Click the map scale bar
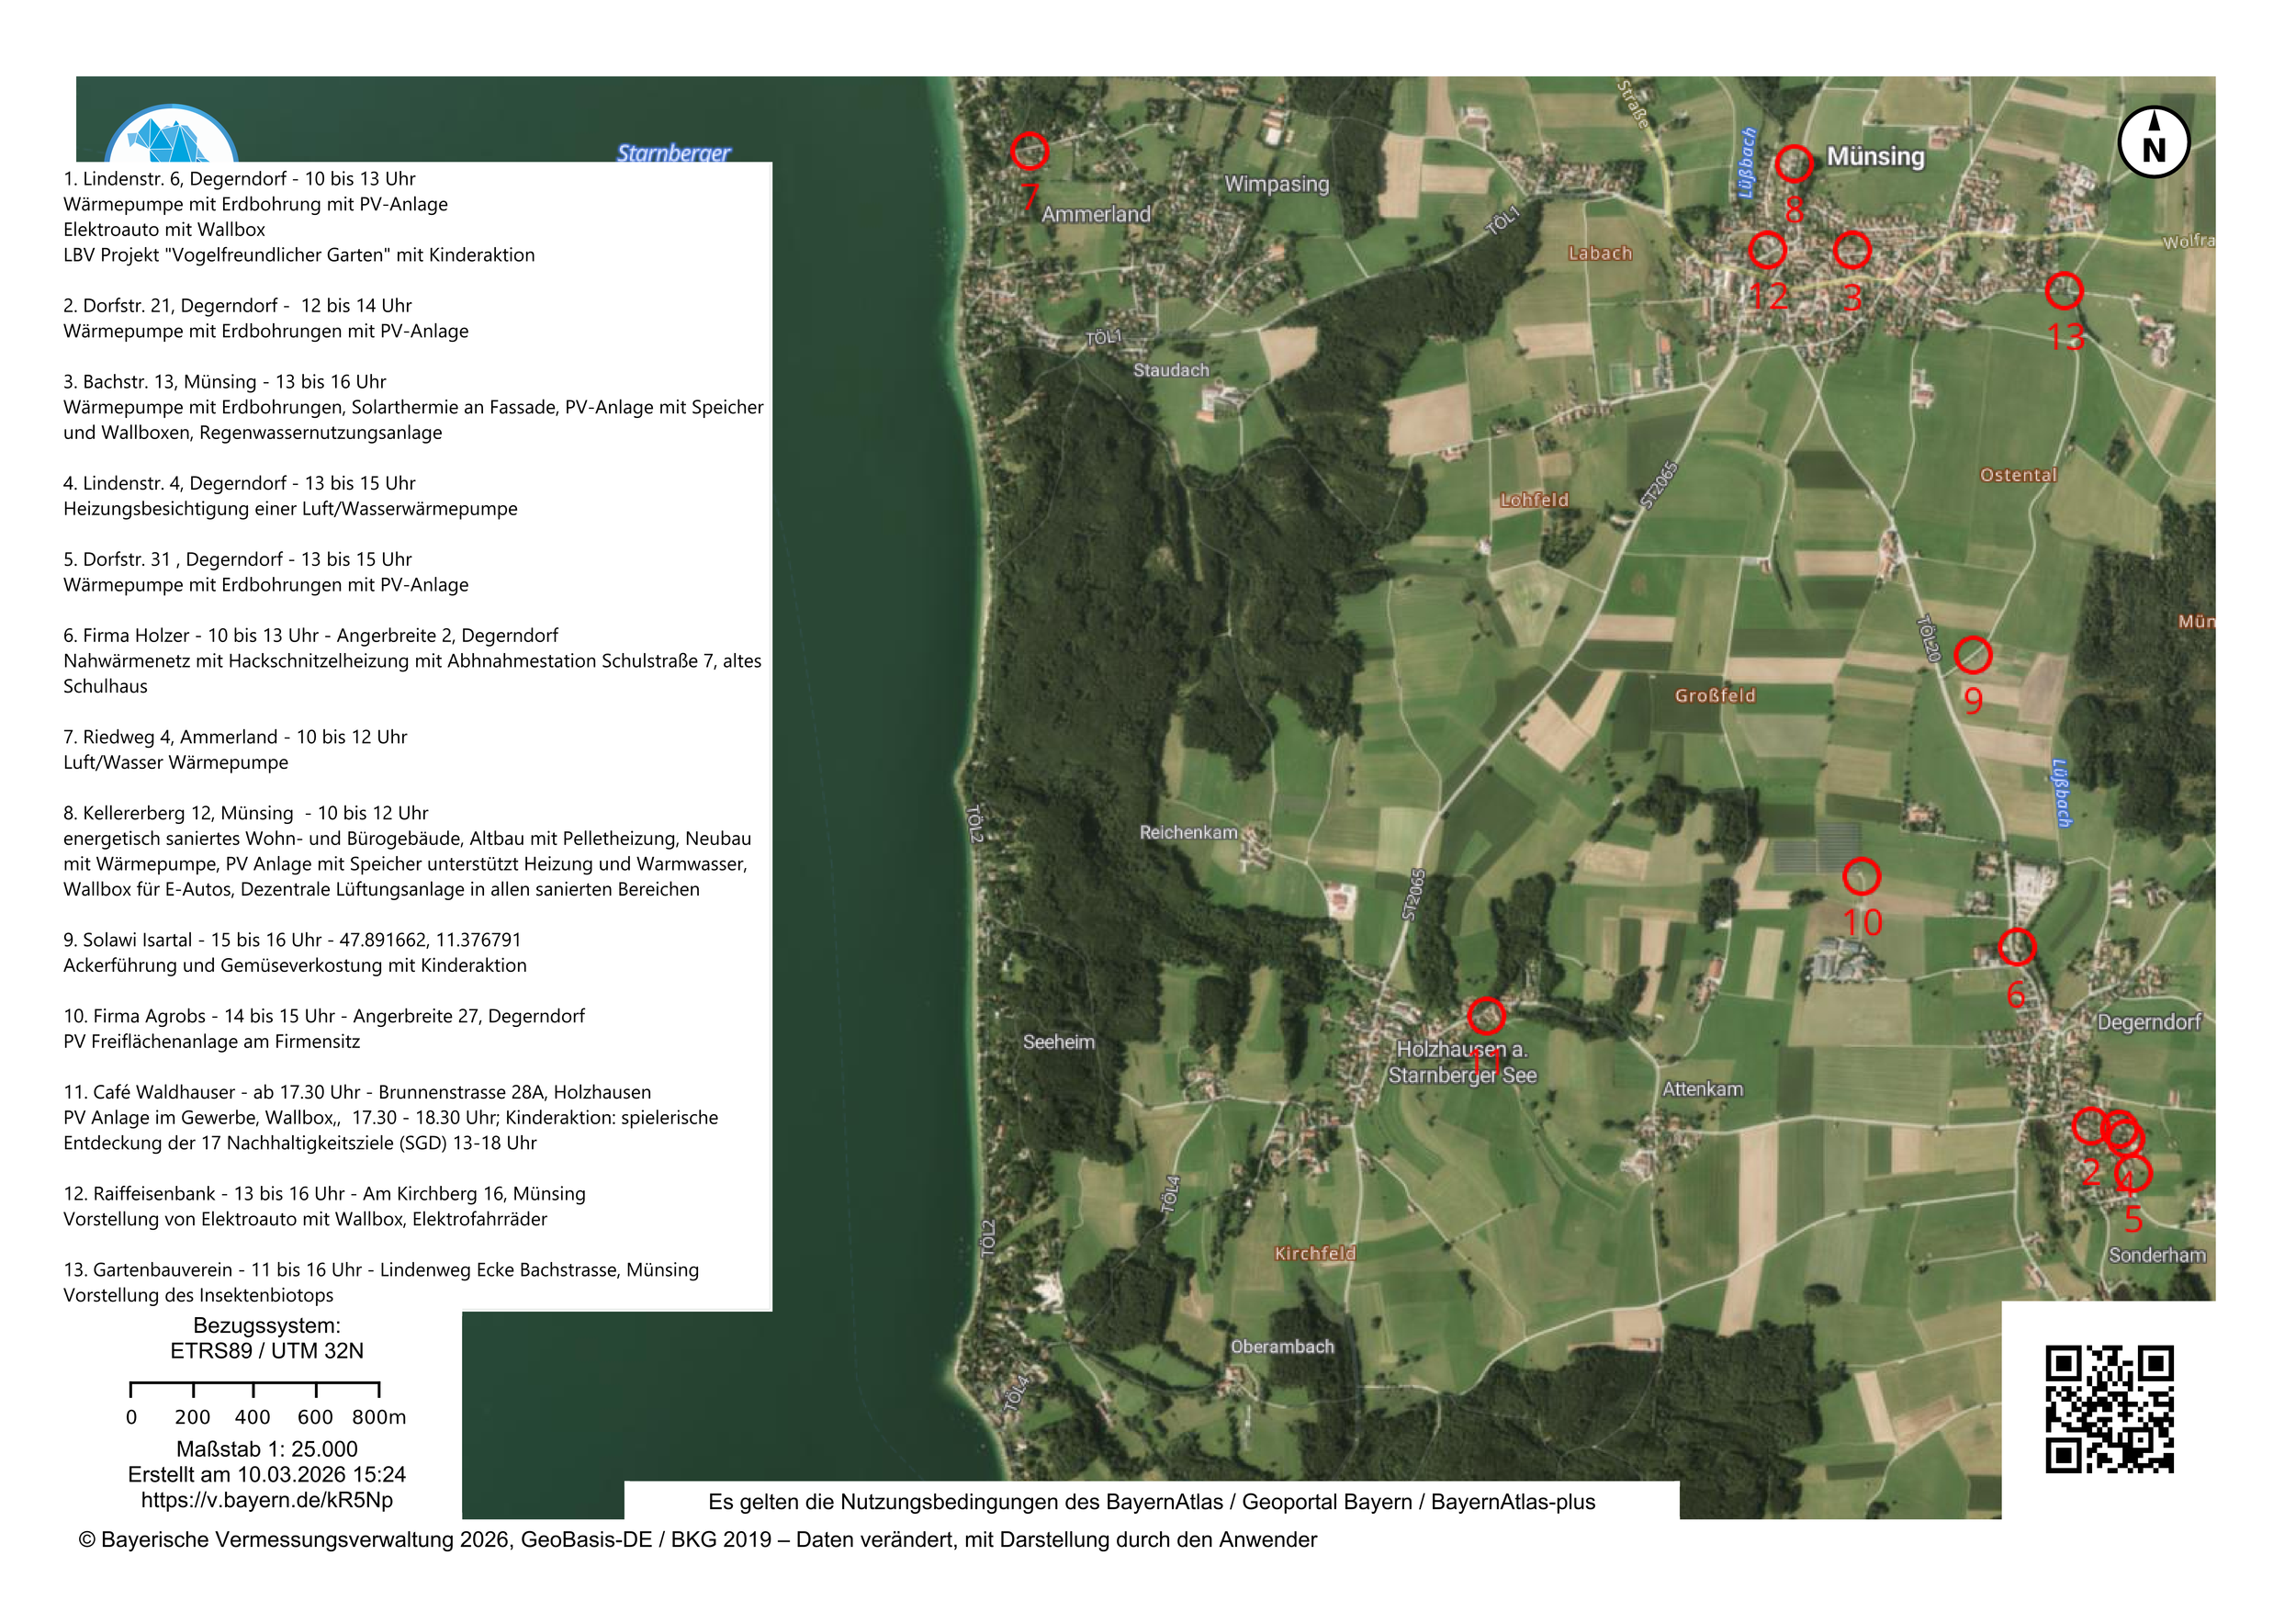2296x1623 pixels. click(254, 1389)
